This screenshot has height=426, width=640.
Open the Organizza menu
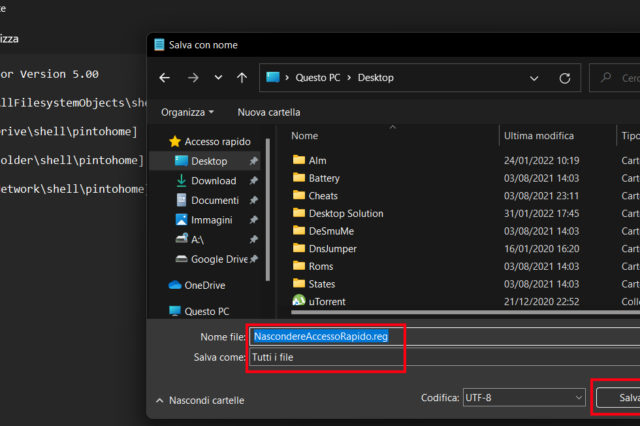click(x=187, y=112)
